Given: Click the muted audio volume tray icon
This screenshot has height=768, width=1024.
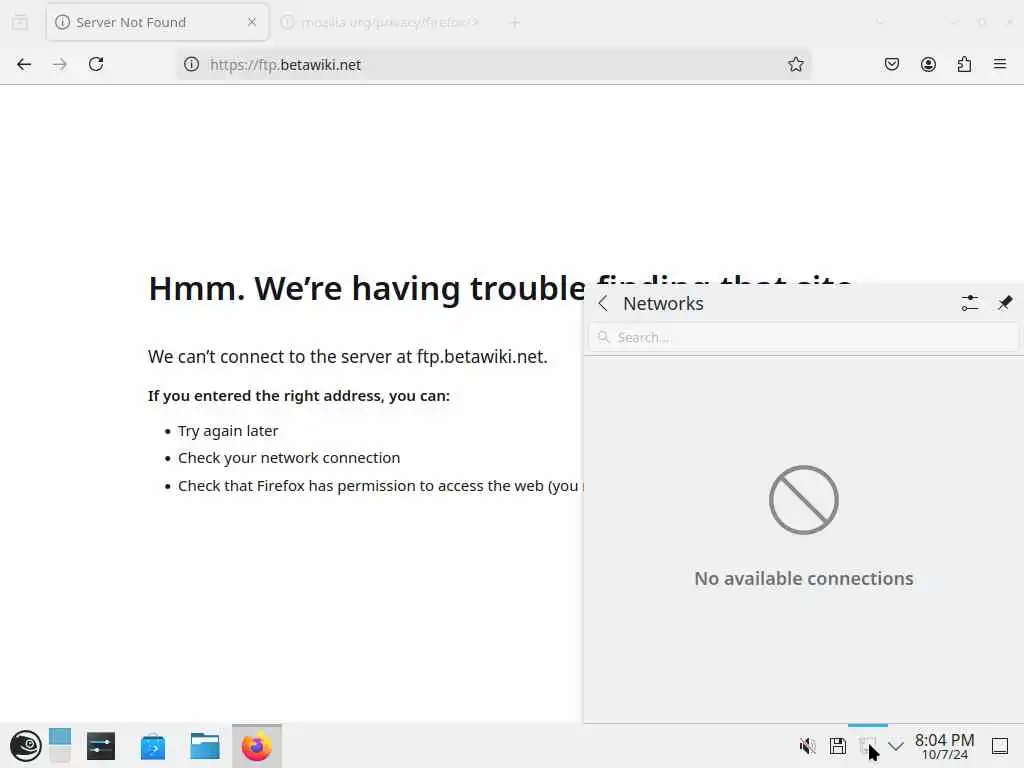Looking at the screenshot, I should [x=808, y=746].
